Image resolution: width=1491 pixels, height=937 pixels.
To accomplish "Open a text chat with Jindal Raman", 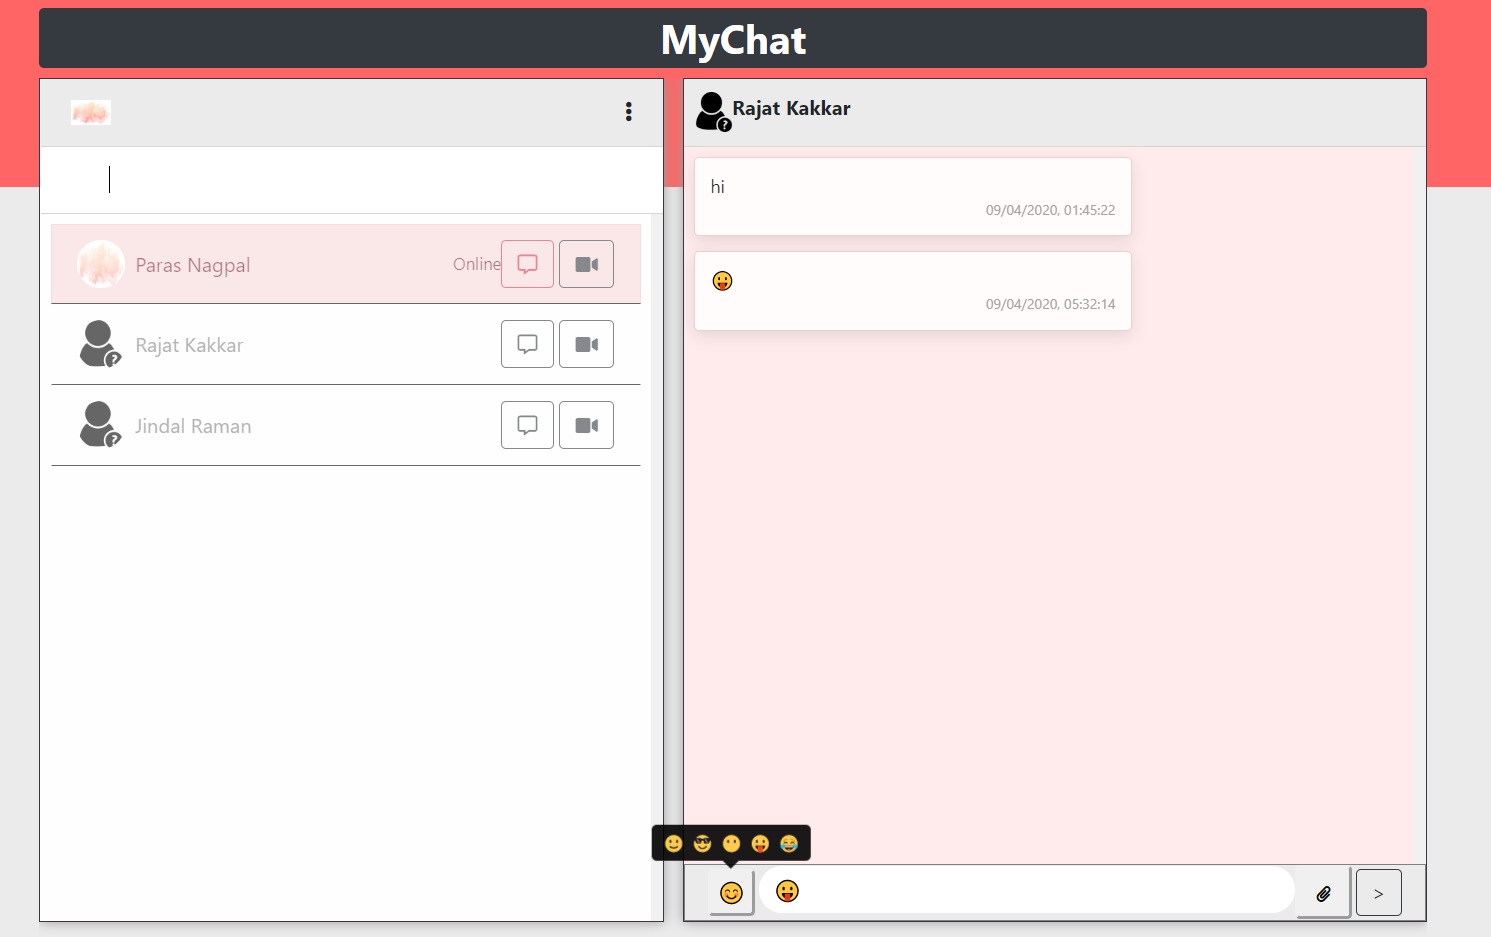I will [x=527, y=425].
